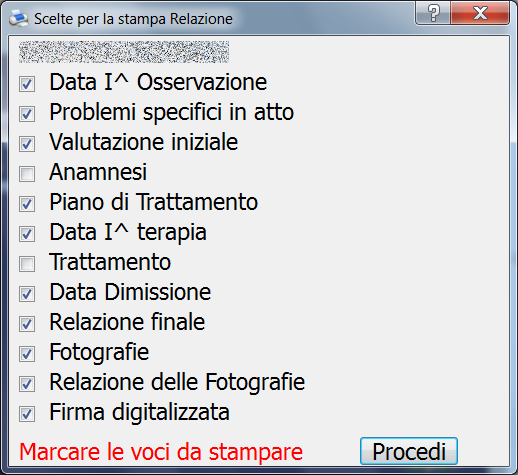
Task: Uncheck Relazione finale checkbox
Action: 27,324
